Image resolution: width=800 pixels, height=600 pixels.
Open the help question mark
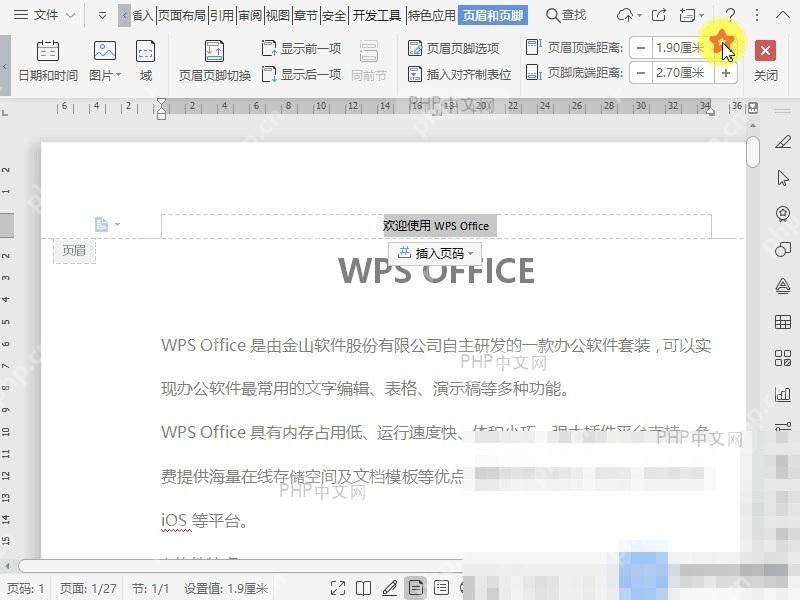click(x=731, y=15)
